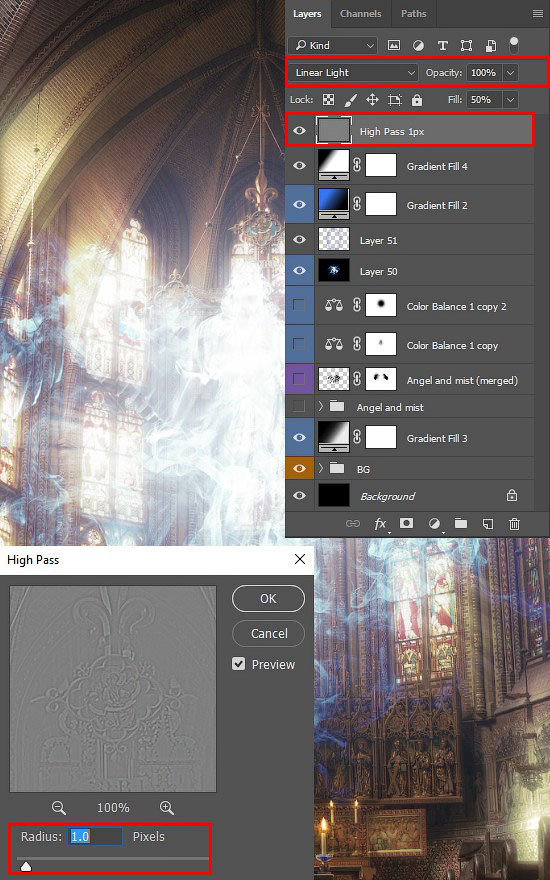
Task: Select Angel and mist (merged) mask thumbnail
Action: click(381, 379)
